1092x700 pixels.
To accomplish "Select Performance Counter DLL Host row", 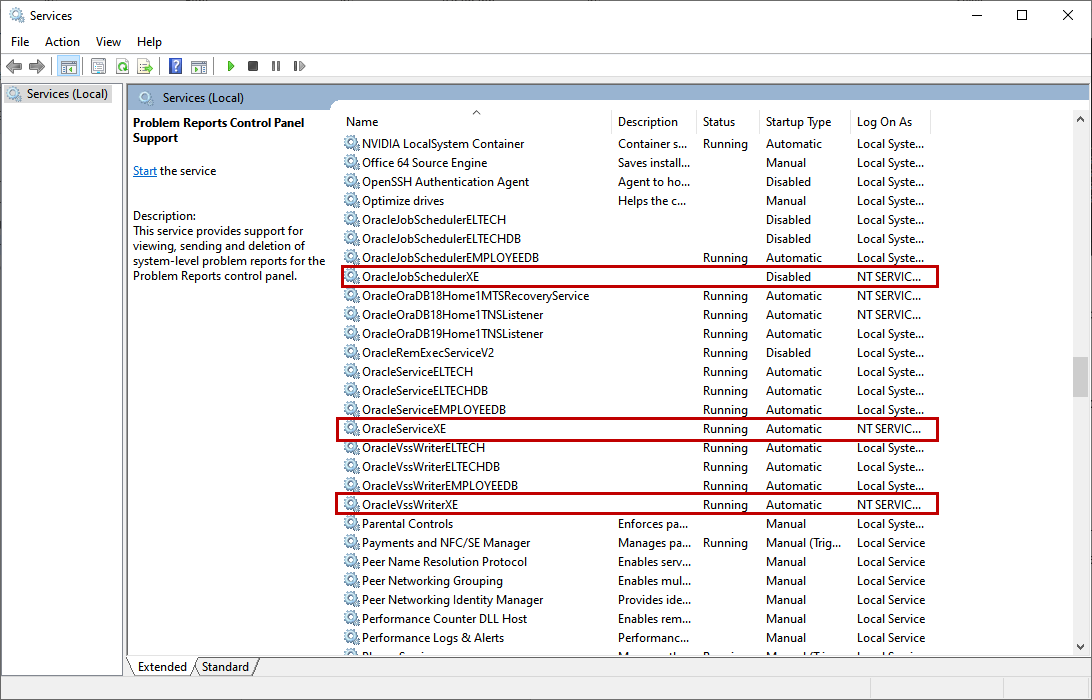I will [x=637, y=619].
